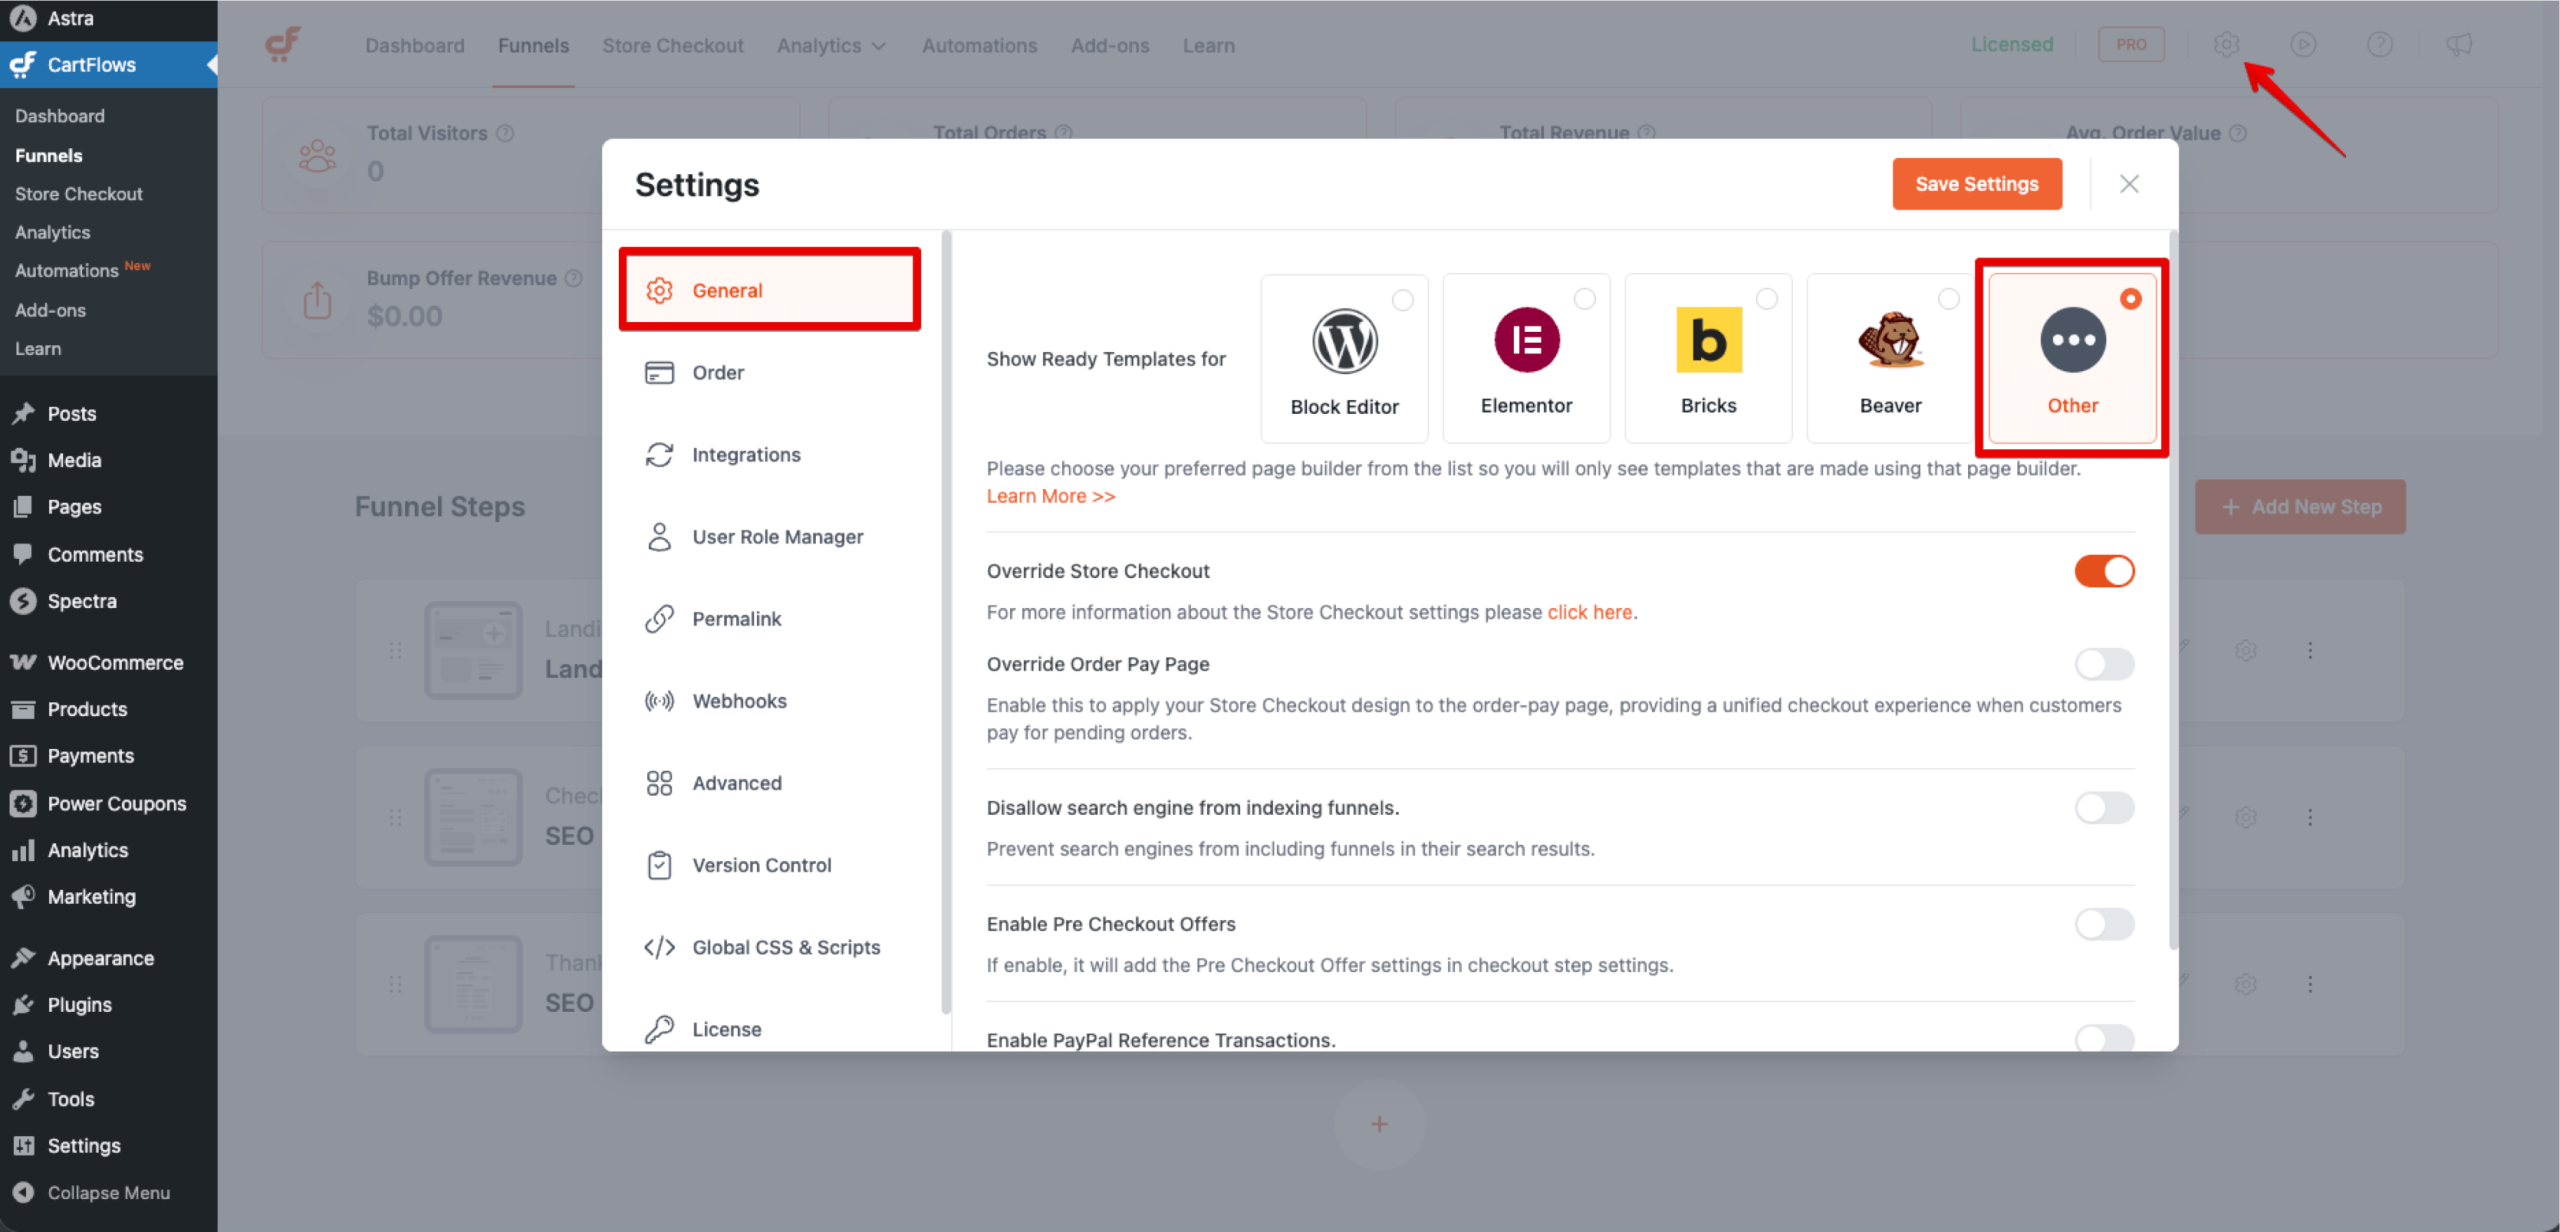Image resolution: width=2560 pixels, height=1232 pixels.
Task: Enable the Override Order Pay Page toggle
Action: (x=2104, y=664)
